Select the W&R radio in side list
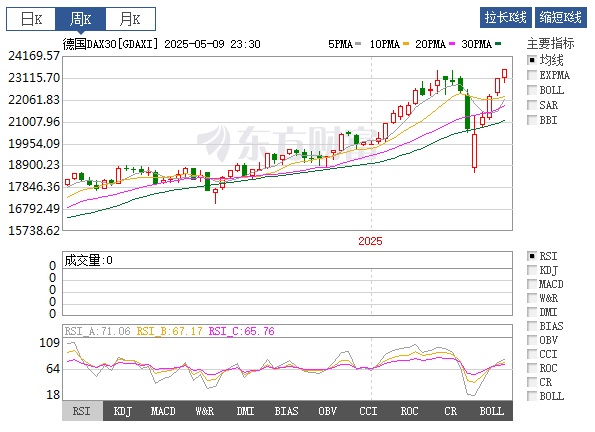This screenshot has height=432, width=595. 532,298
